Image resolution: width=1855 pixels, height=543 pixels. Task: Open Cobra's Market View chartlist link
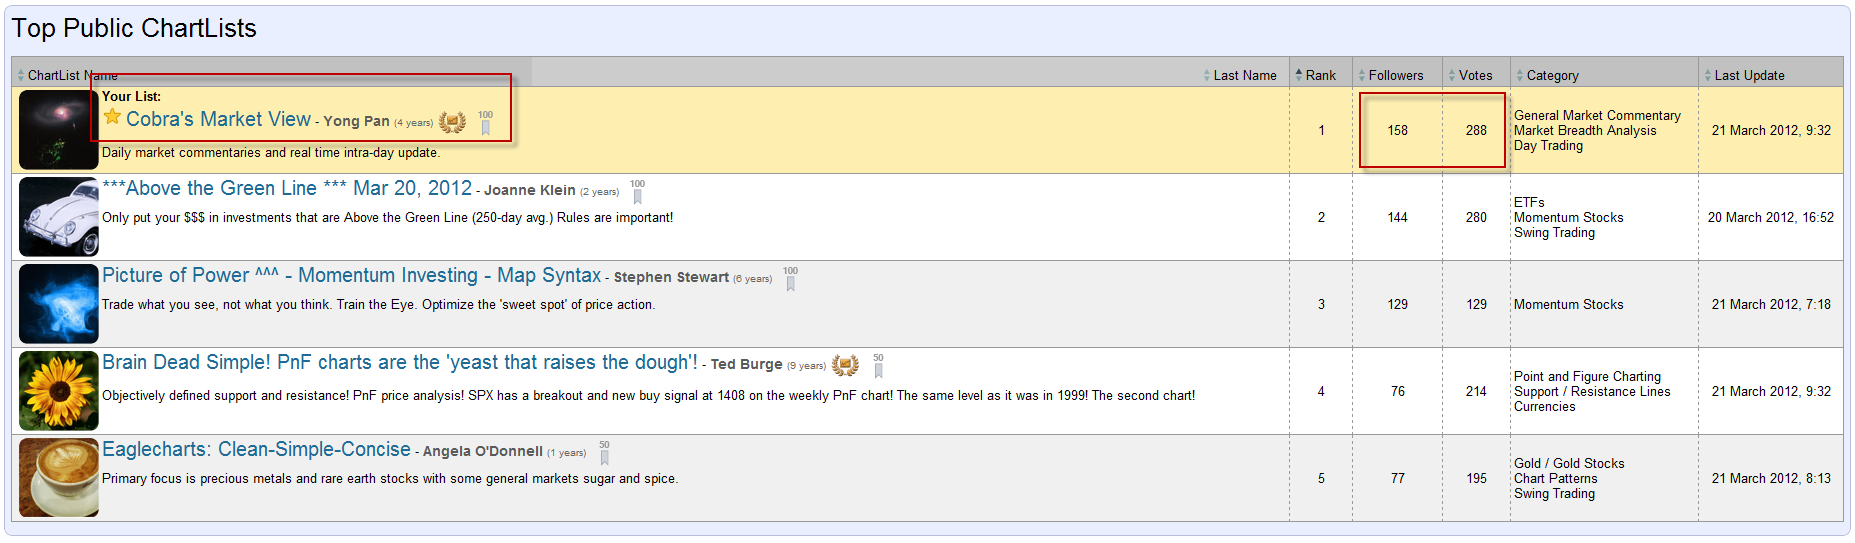pyautogui.click(x=218, y=119)
